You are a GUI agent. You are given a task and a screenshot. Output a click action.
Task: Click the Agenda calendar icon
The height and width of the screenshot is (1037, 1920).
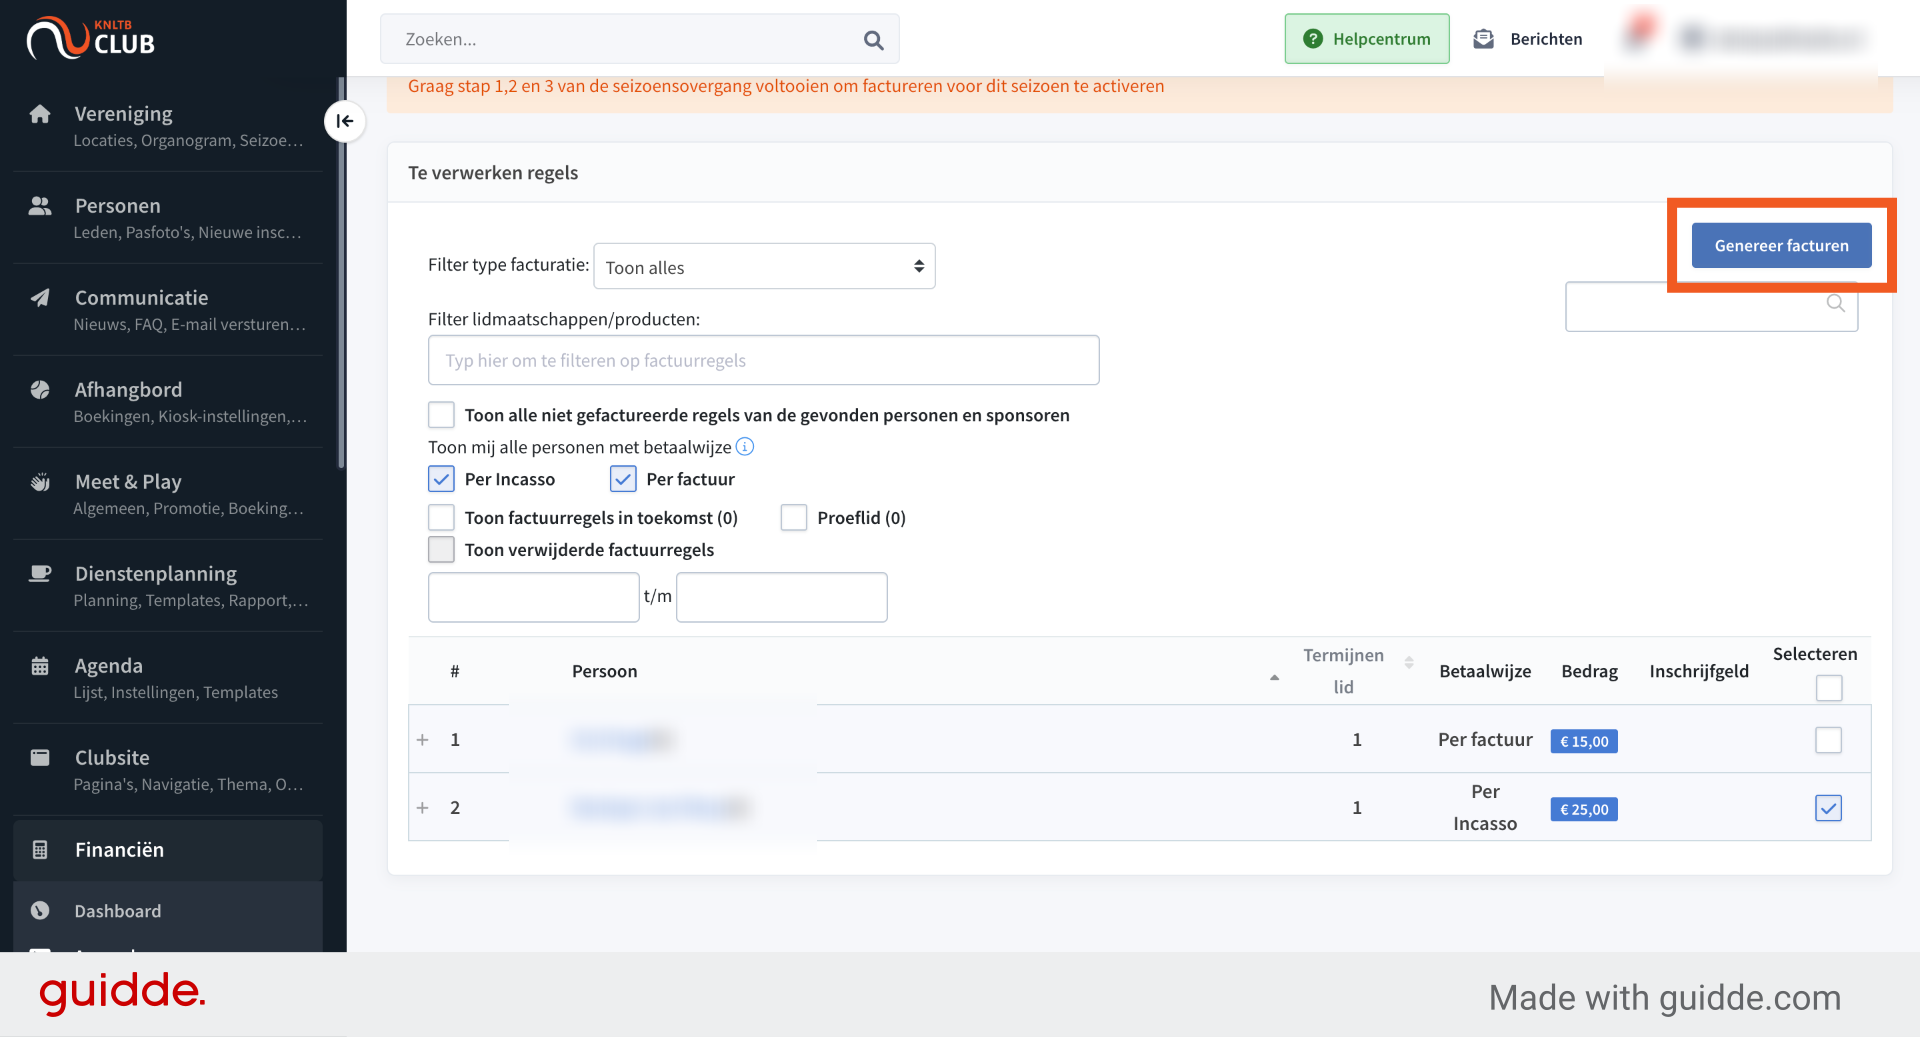pos(40,666)
